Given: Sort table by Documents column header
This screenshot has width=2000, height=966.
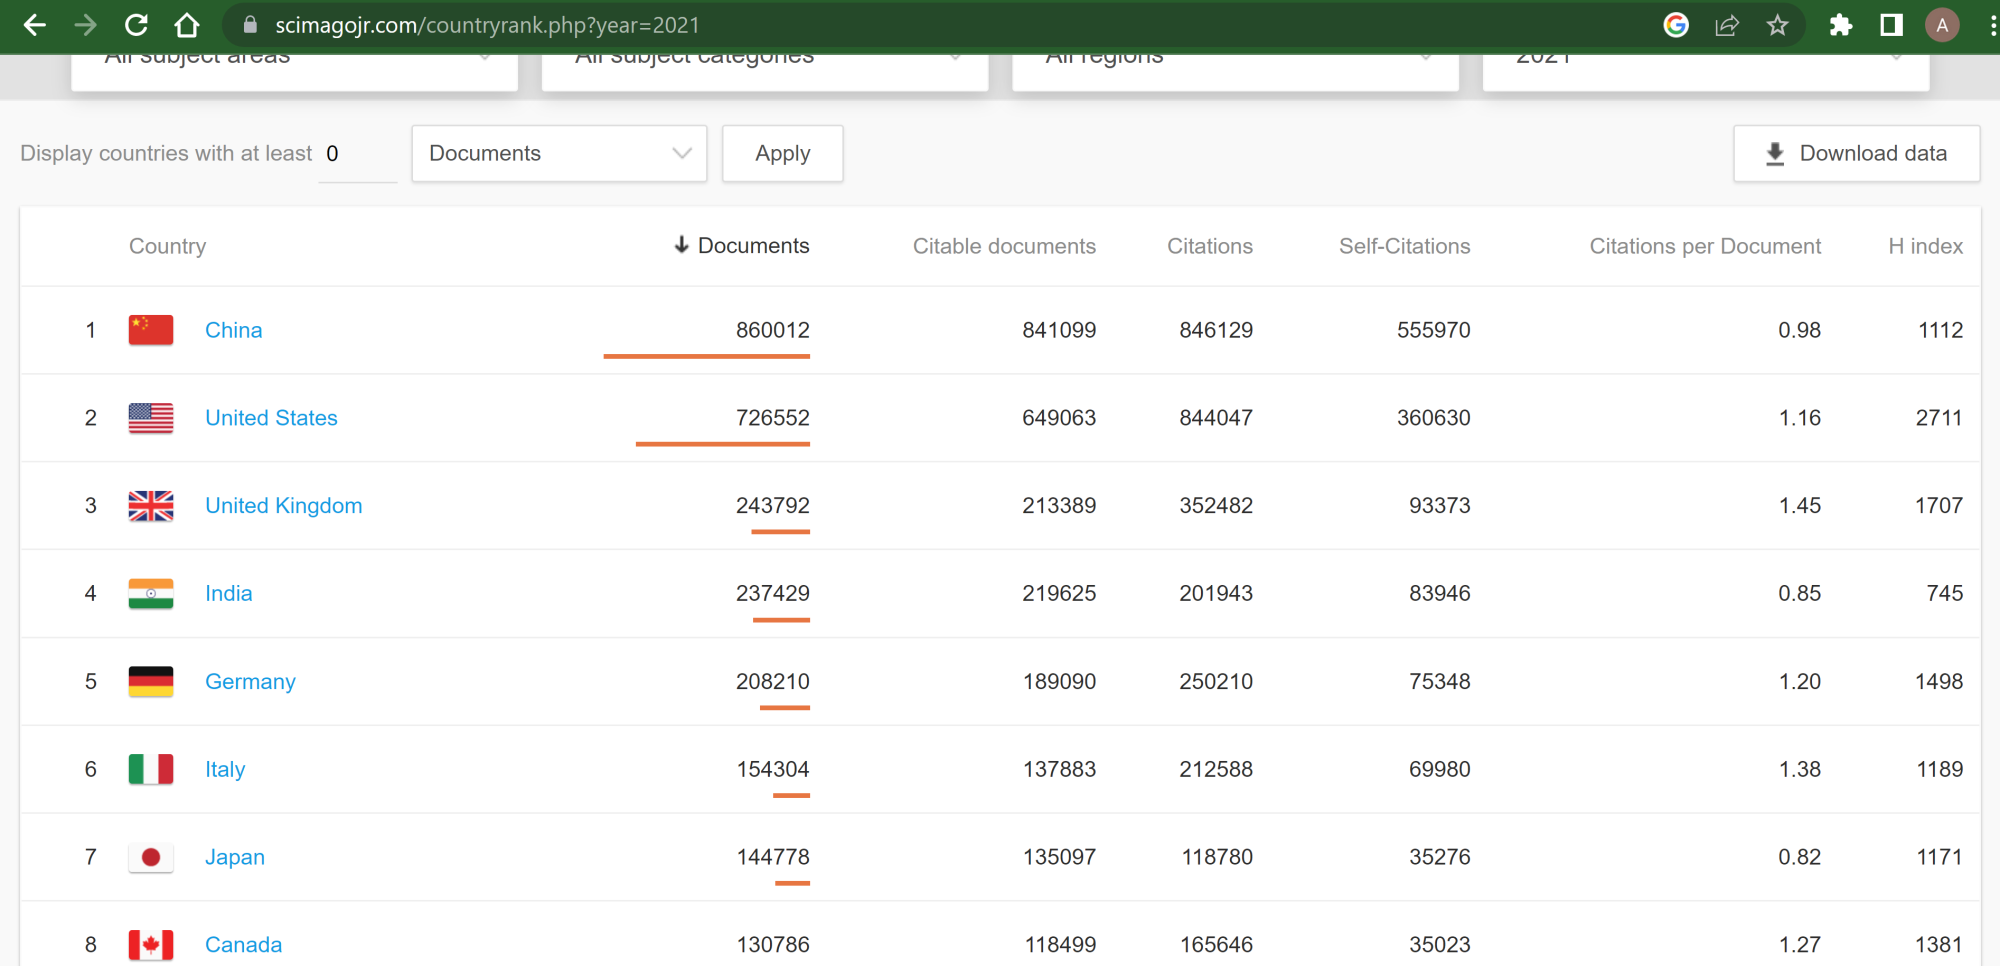Looking at the screenshot, I should point(741,246).
